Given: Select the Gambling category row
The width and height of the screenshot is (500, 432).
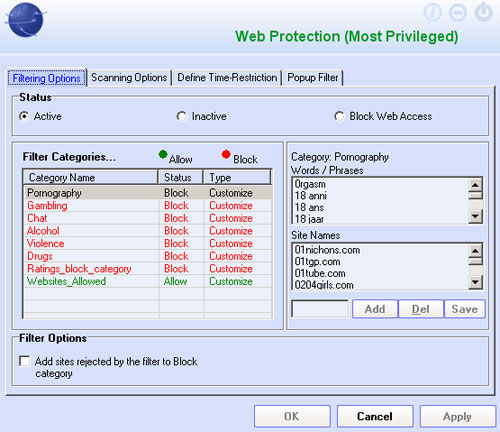Looking at the screenshot, I should point(148,206).
